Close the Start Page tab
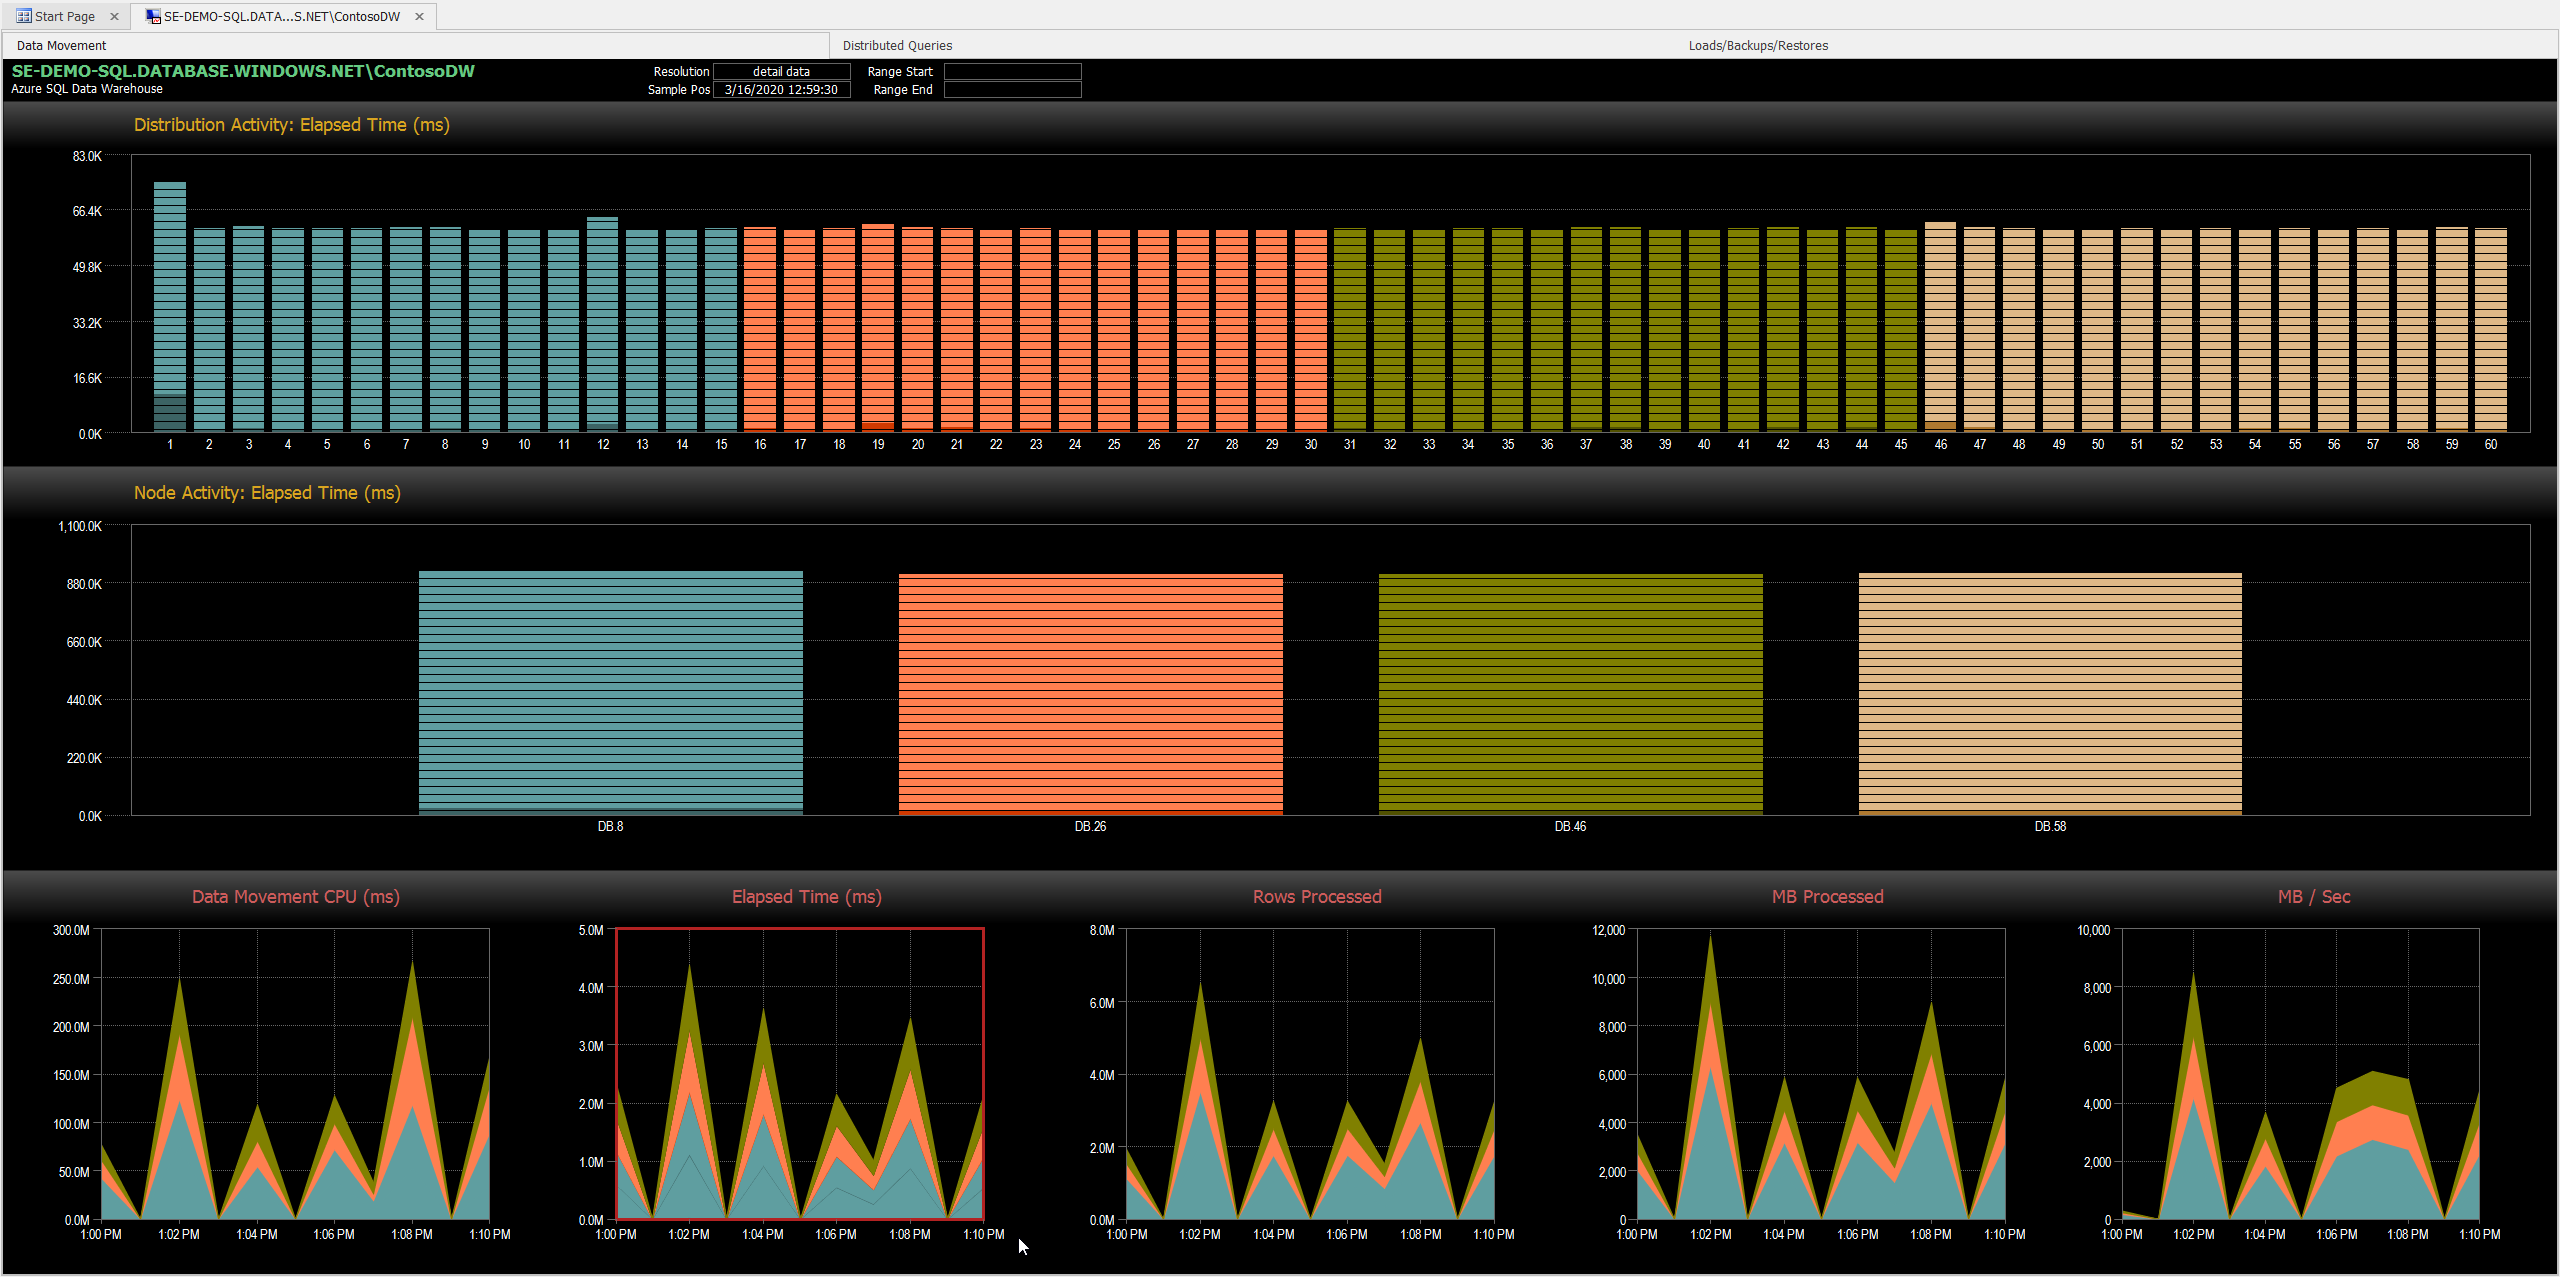Image resolution: width=2560 pixels, height=1277 pixels. [114, 16]
